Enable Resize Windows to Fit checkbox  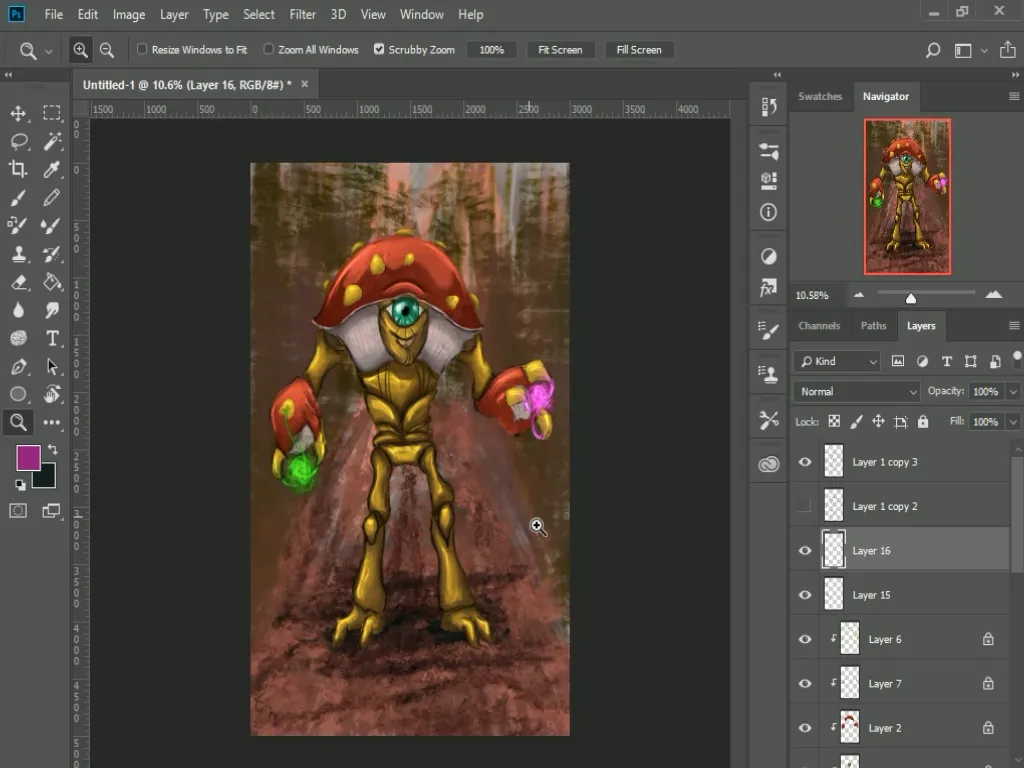click(x=142, y=49)
